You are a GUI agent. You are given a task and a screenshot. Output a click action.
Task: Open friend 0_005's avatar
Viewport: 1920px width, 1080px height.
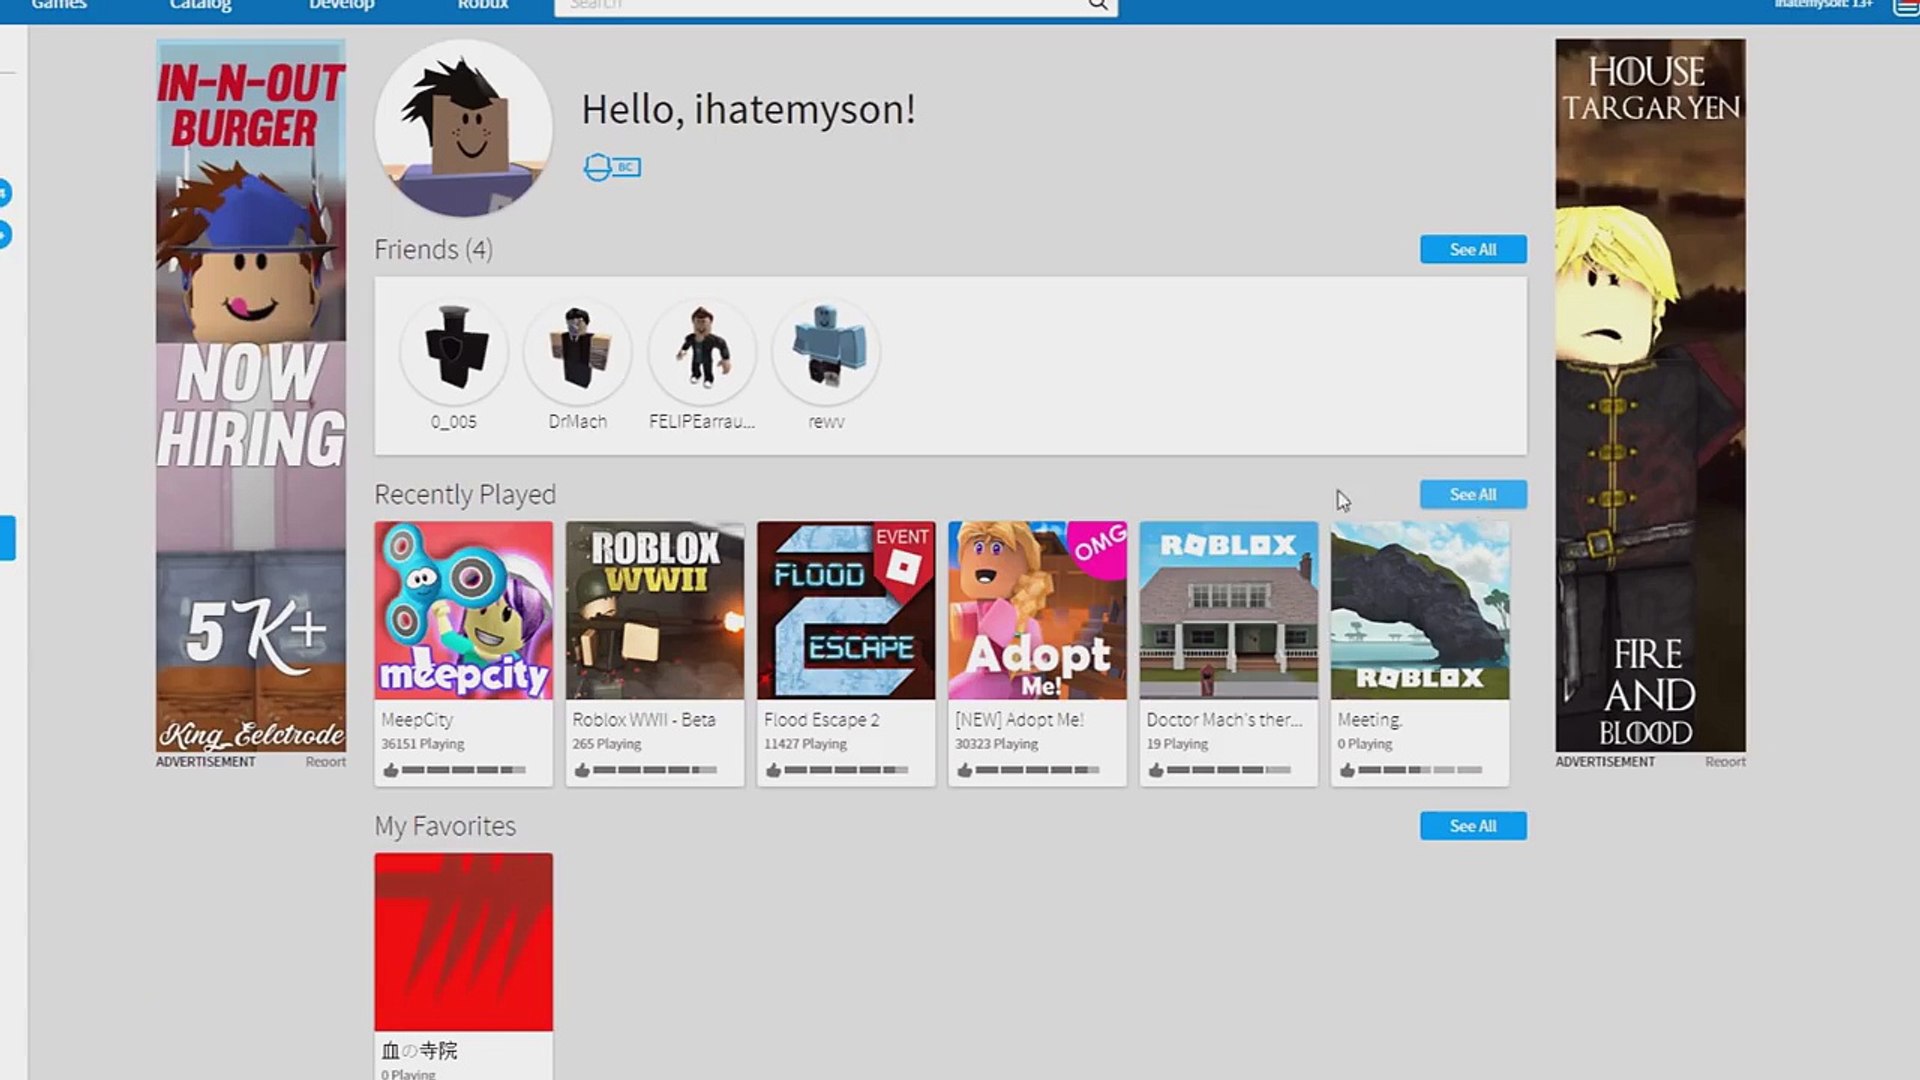point(454,350)
